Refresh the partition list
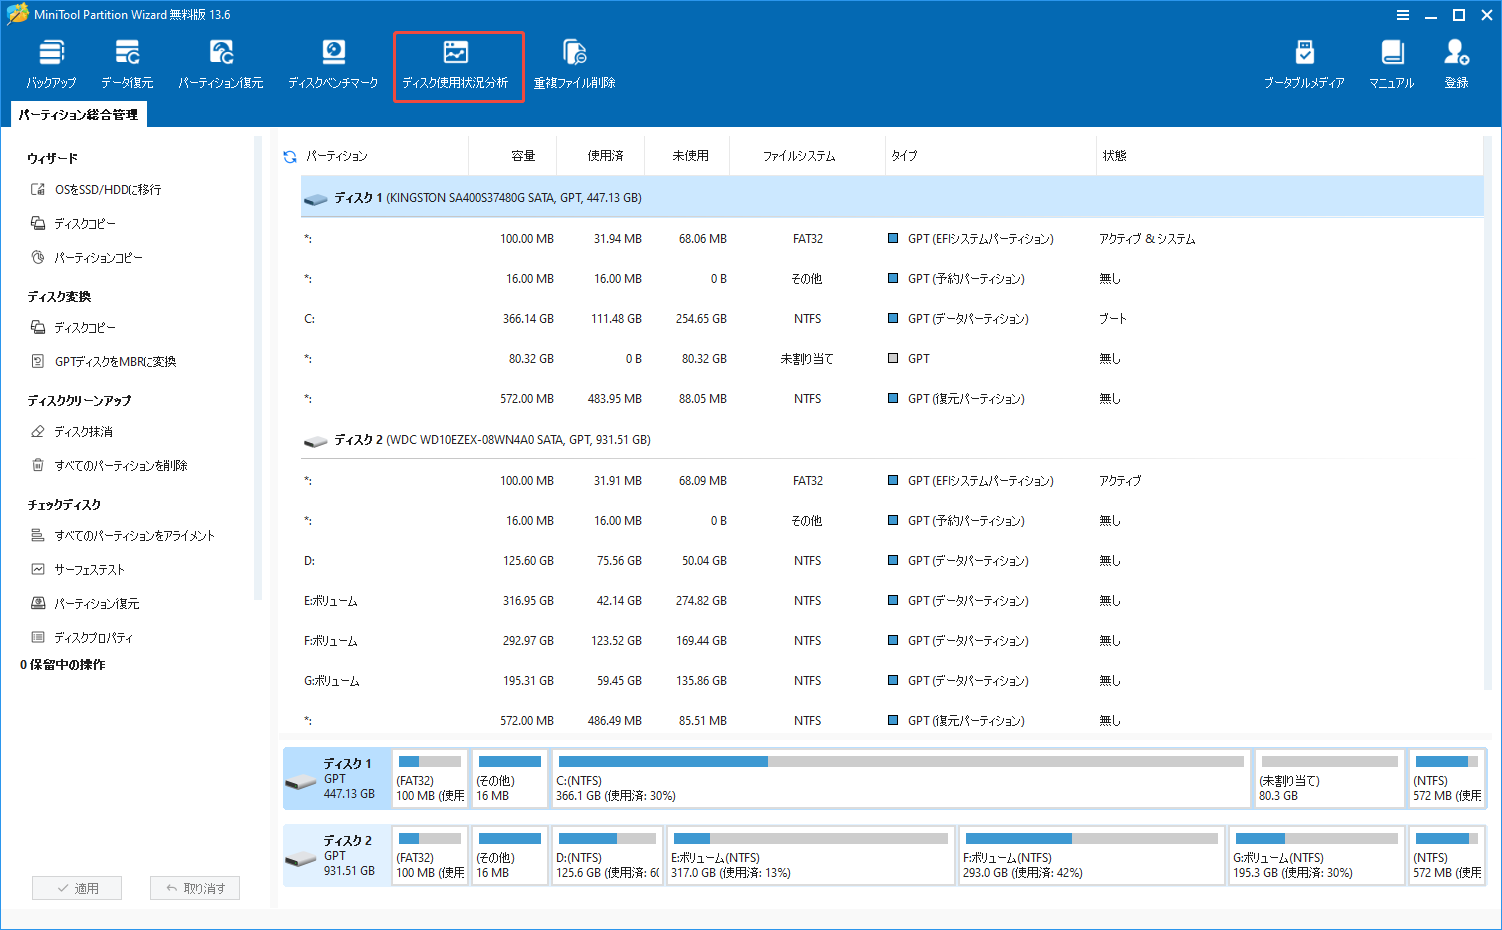The width and height of the screenshot is (1502, 930). [x=289, y=155]
